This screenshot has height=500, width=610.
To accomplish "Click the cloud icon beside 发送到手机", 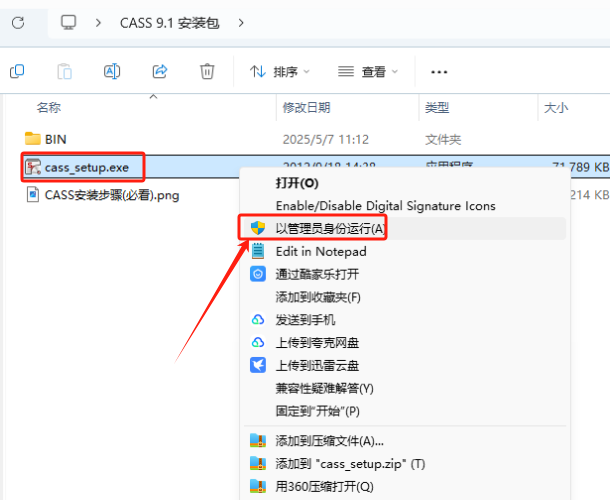I will (258, 320).
